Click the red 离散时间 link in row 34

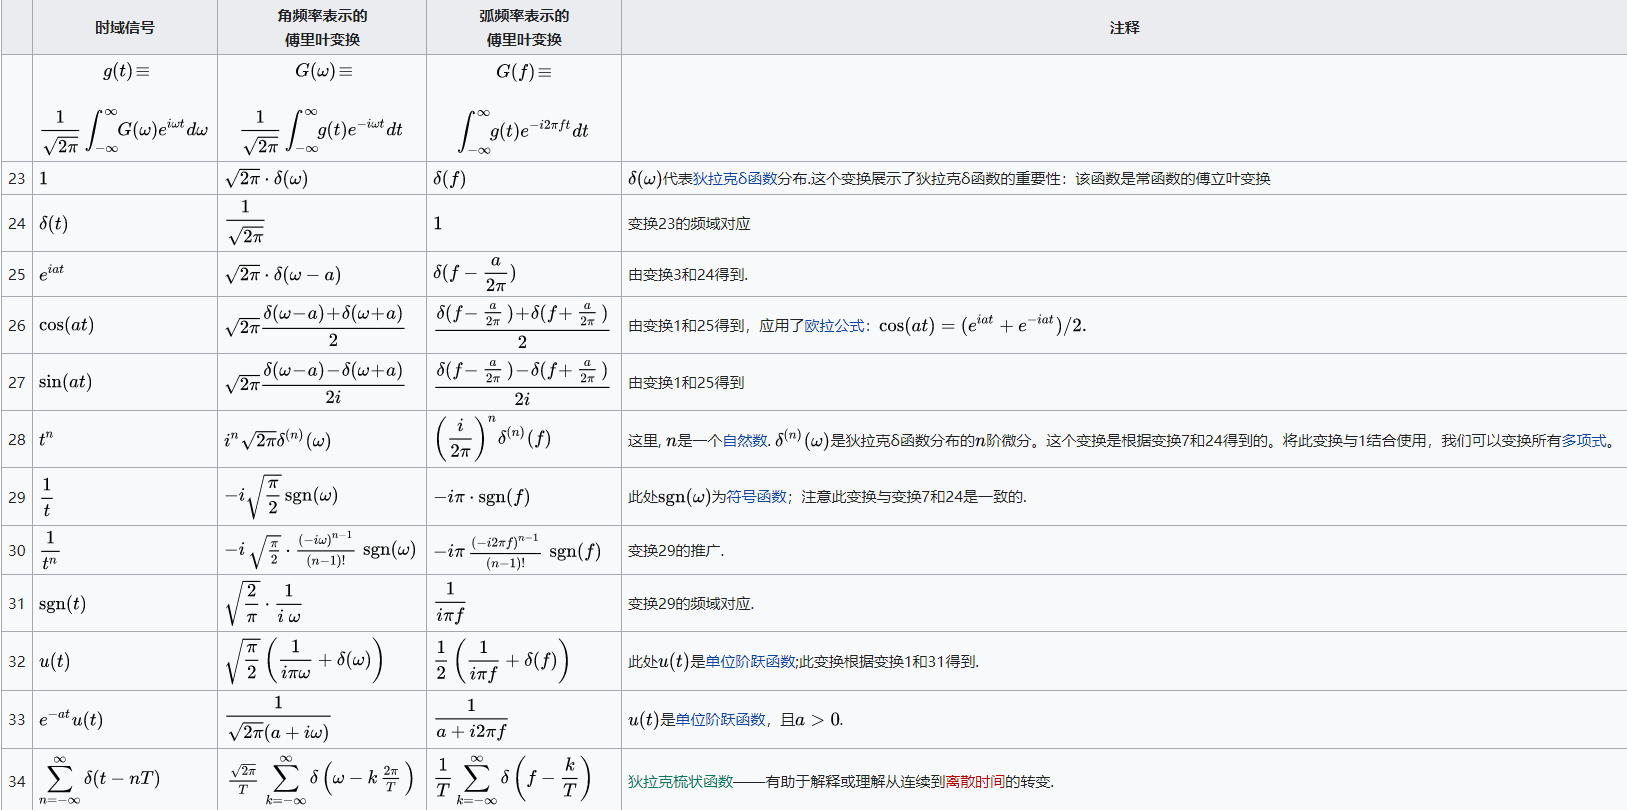click(x=975, y=781)
